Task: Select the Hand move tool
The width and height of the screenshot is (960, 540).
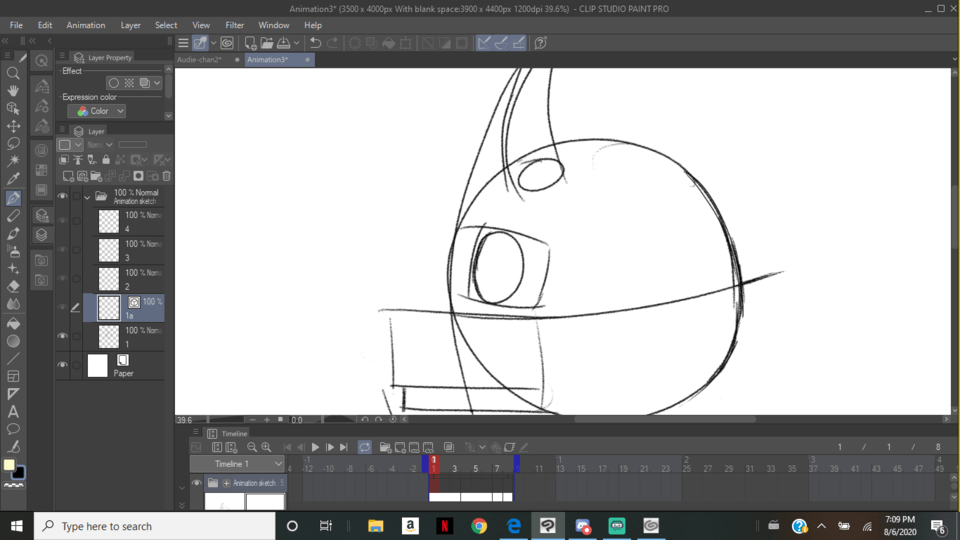Action: click(13, 91)
